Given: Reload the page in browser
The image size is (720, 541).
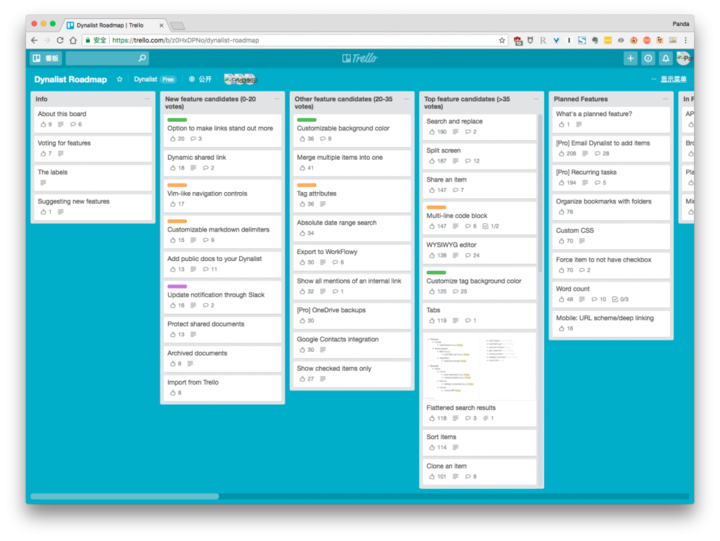Looking at the screenshot, I should click(60, 40).
